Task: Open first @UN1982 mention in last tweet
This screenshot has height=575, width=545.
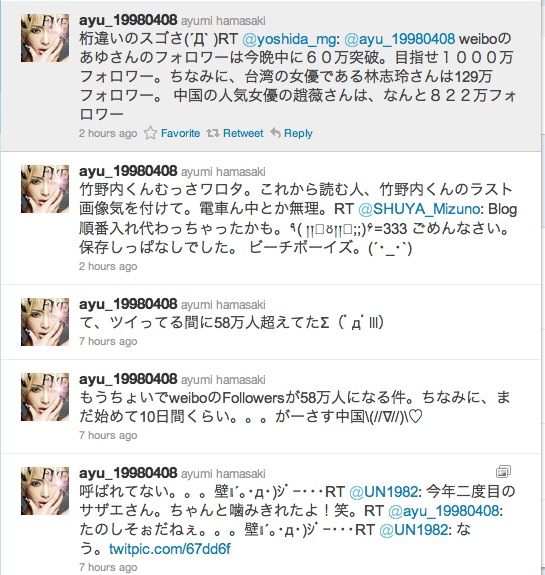Action: 385,492
